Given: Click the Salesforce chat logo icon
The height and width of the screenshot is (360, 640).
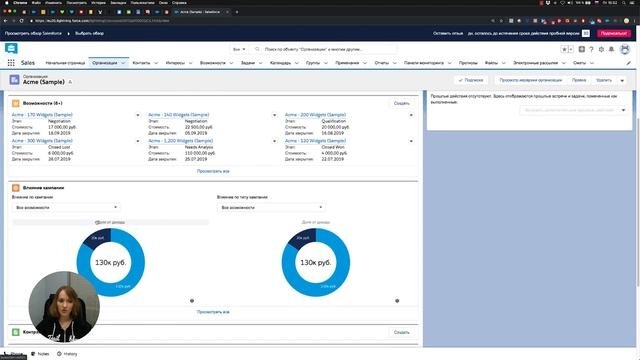Looking at the screenshot, I should (x=11, y=49).
